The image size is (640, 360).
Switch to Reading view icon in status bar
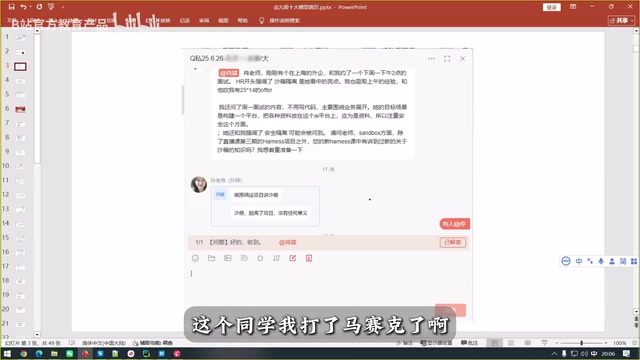528,343
